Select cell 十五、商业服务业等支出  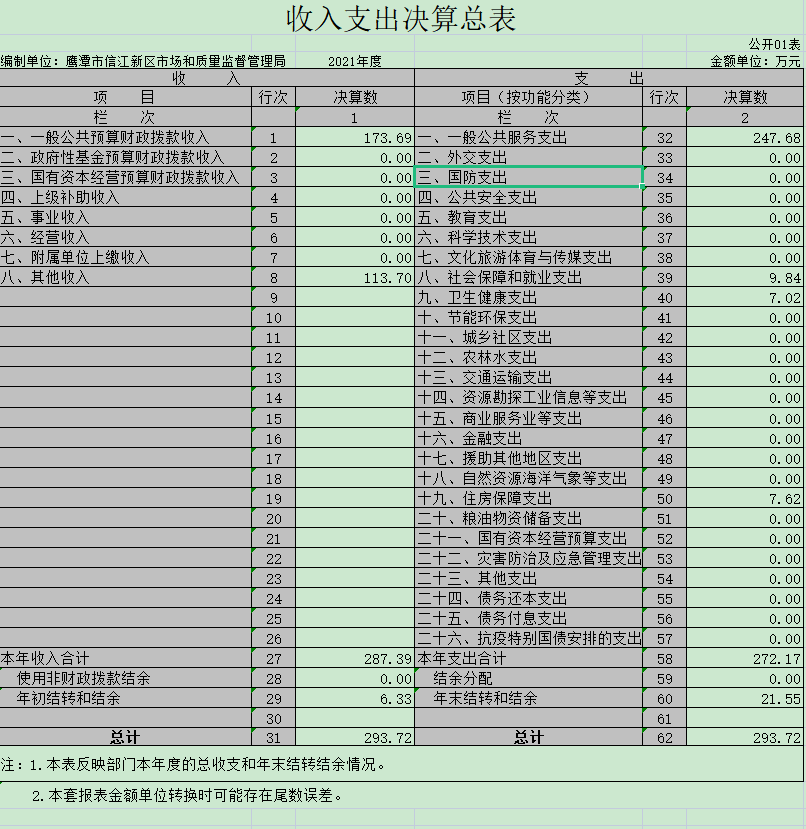528,419
